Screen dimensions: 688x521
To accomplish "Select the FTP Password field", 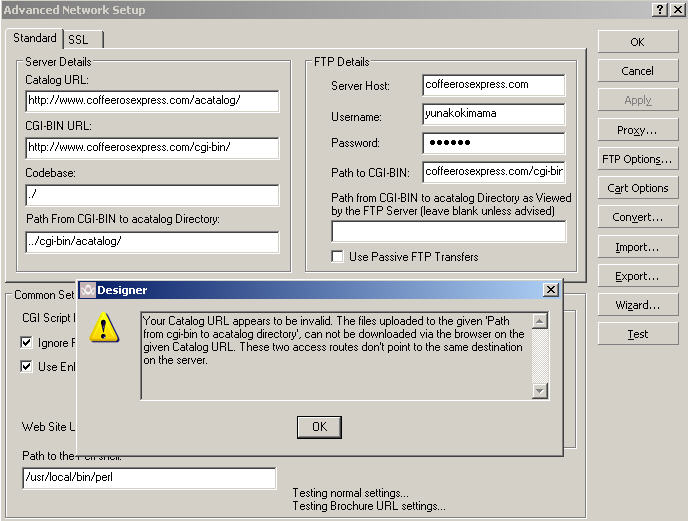I will 493,143.
